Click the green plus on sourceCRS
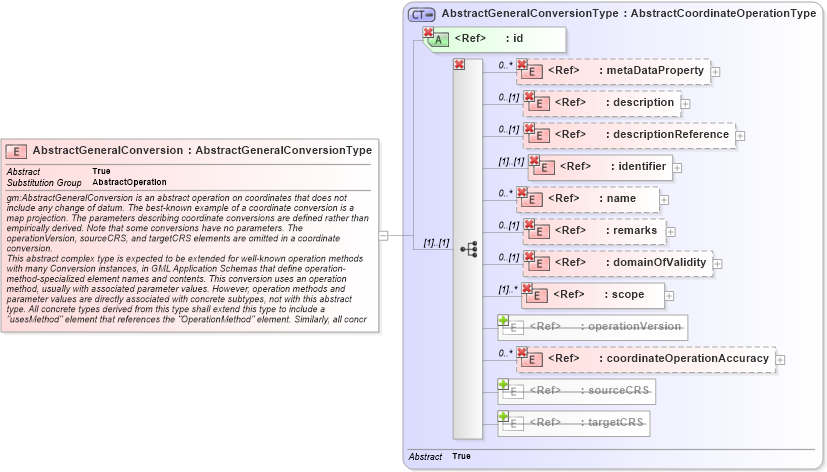Image resolution: width=827 pixels, height=472 pixels. click(503, 384)
